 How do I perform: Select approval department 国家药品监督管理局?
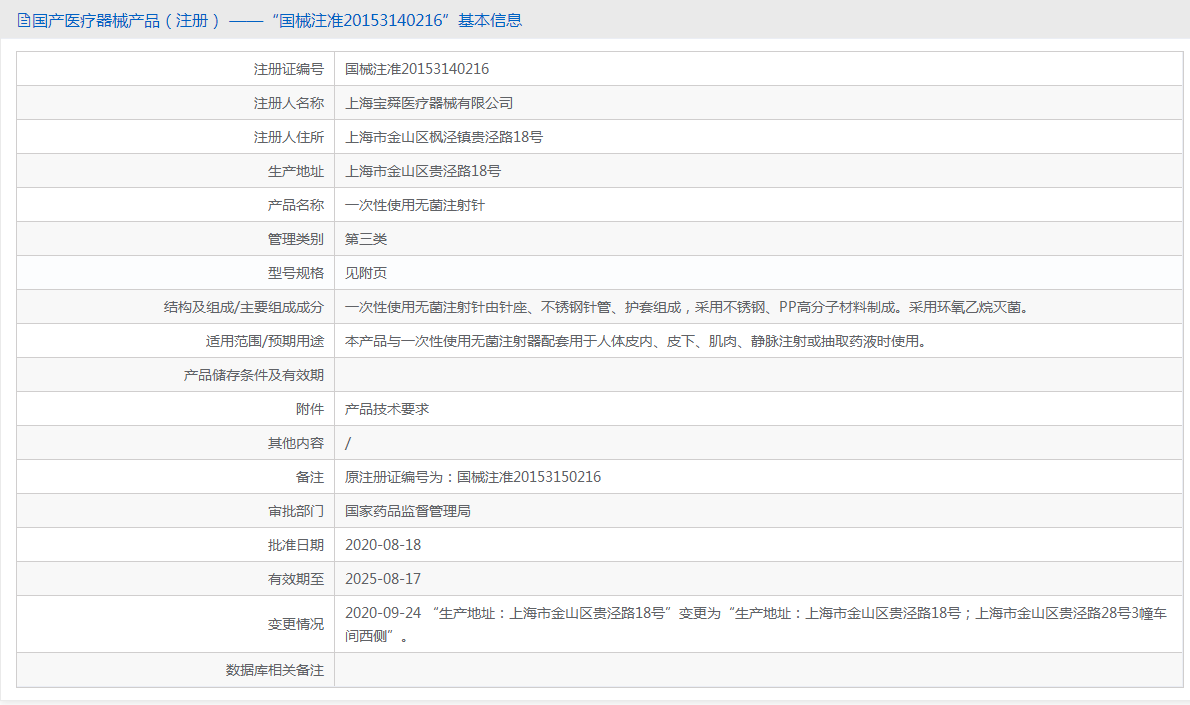(408, 511)
